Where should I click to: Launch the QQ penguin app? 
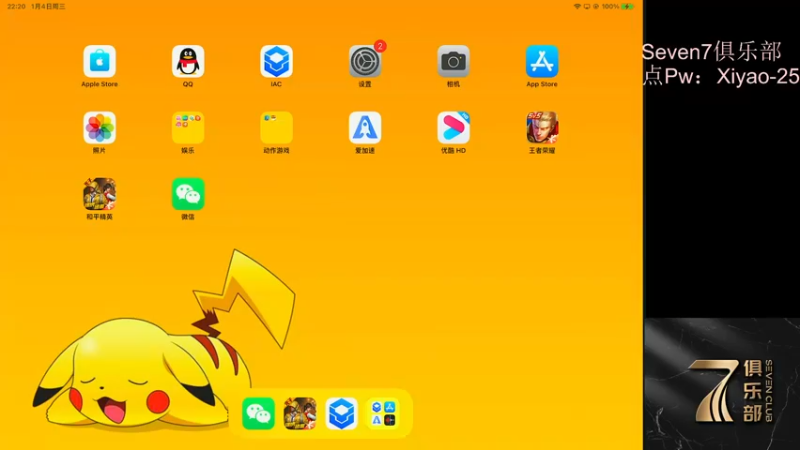coord(188,61)
